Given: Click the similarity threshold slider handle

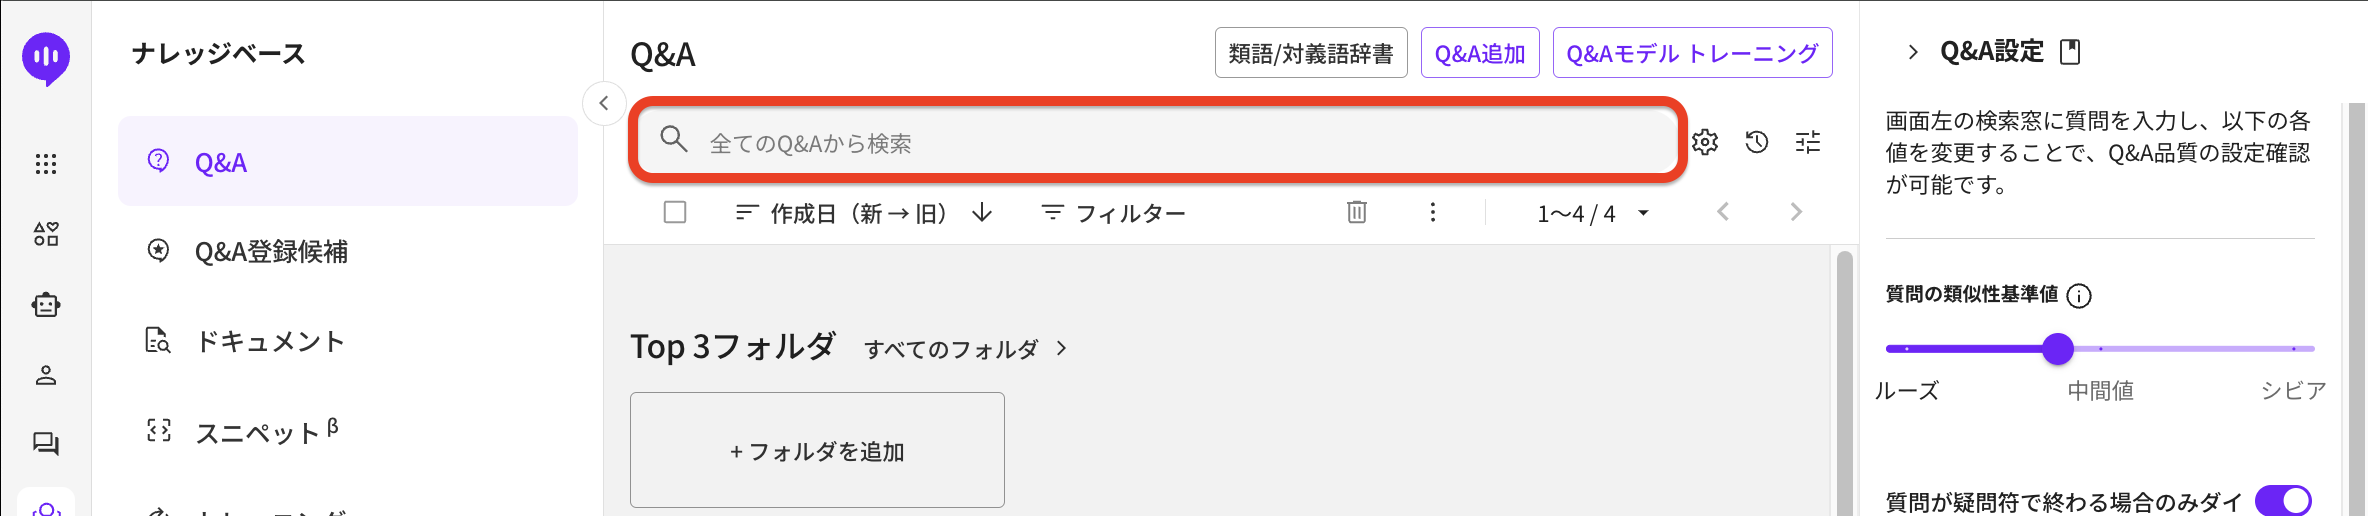Looking at the screenshot, I should pos(2057,349).
